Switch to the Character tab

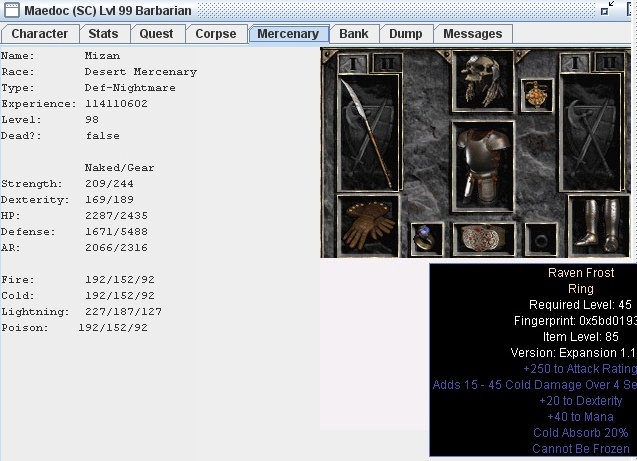(40, 34)
